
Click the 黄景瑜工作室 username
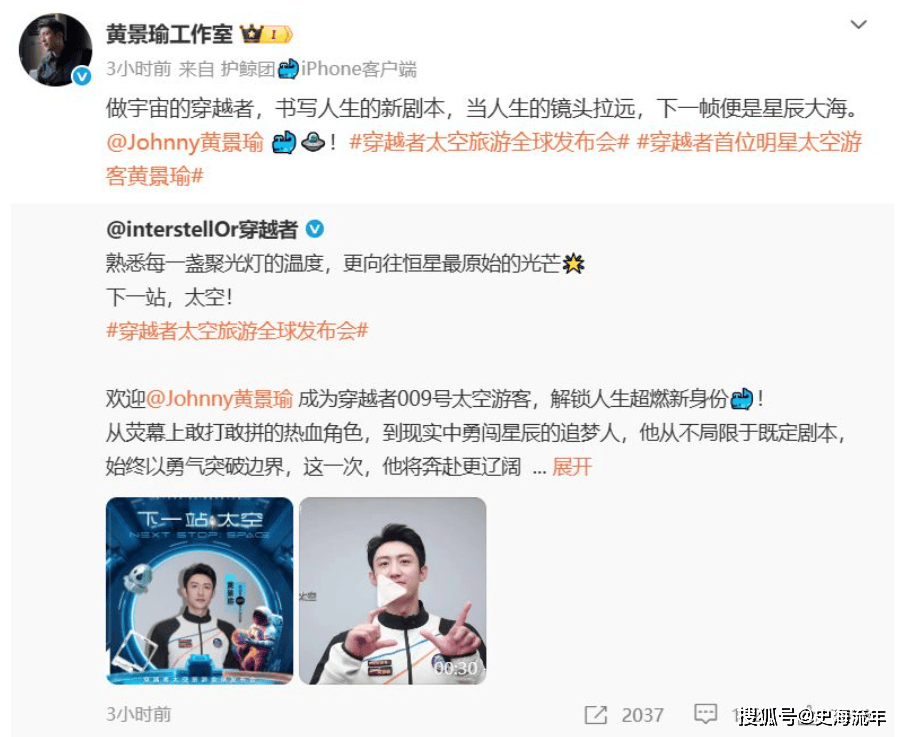tap(169, 34)
